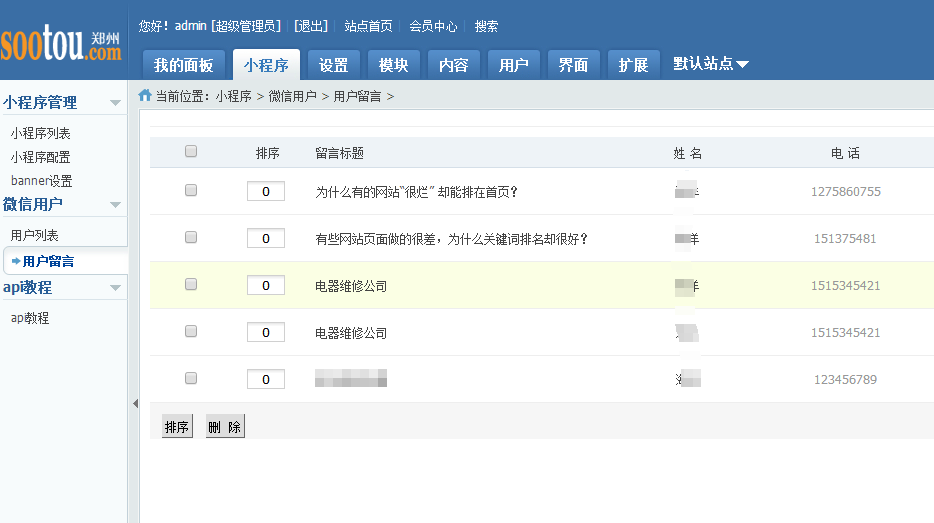Image resolution: width=934 pixels, height=523 pixels.
Task: Select checkbox for highlighted 电器维修公司 row
Action: (191, 285)
